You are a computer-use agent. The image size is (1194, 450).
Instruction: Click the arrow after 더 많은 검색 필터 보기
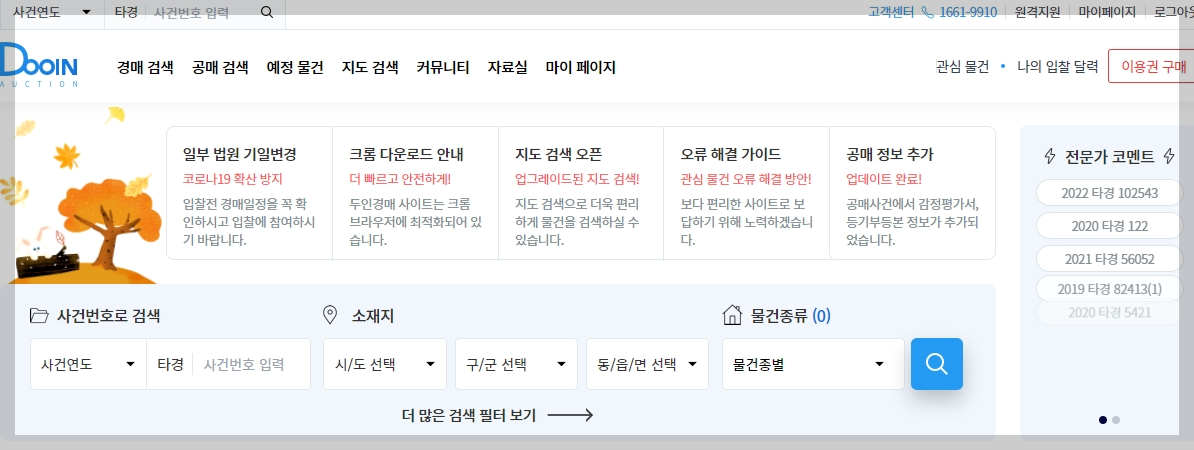(570, 415)
